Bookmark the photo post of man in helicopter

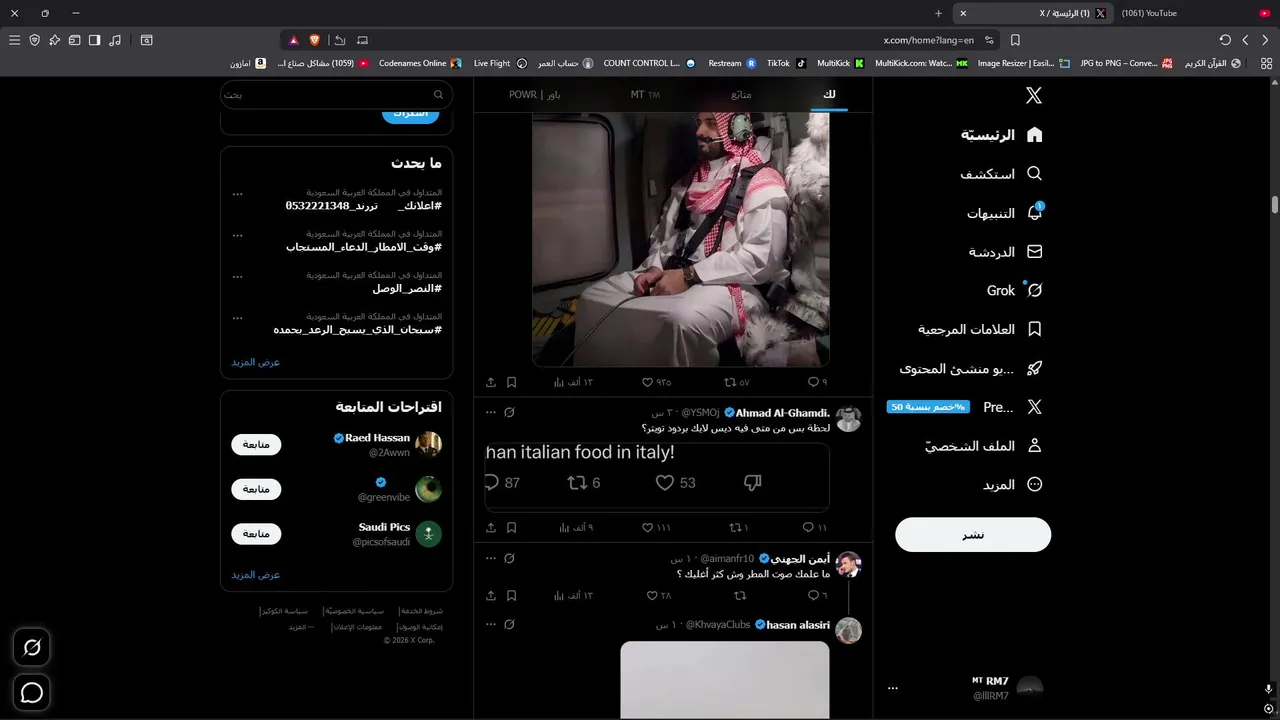coord(511,382)
